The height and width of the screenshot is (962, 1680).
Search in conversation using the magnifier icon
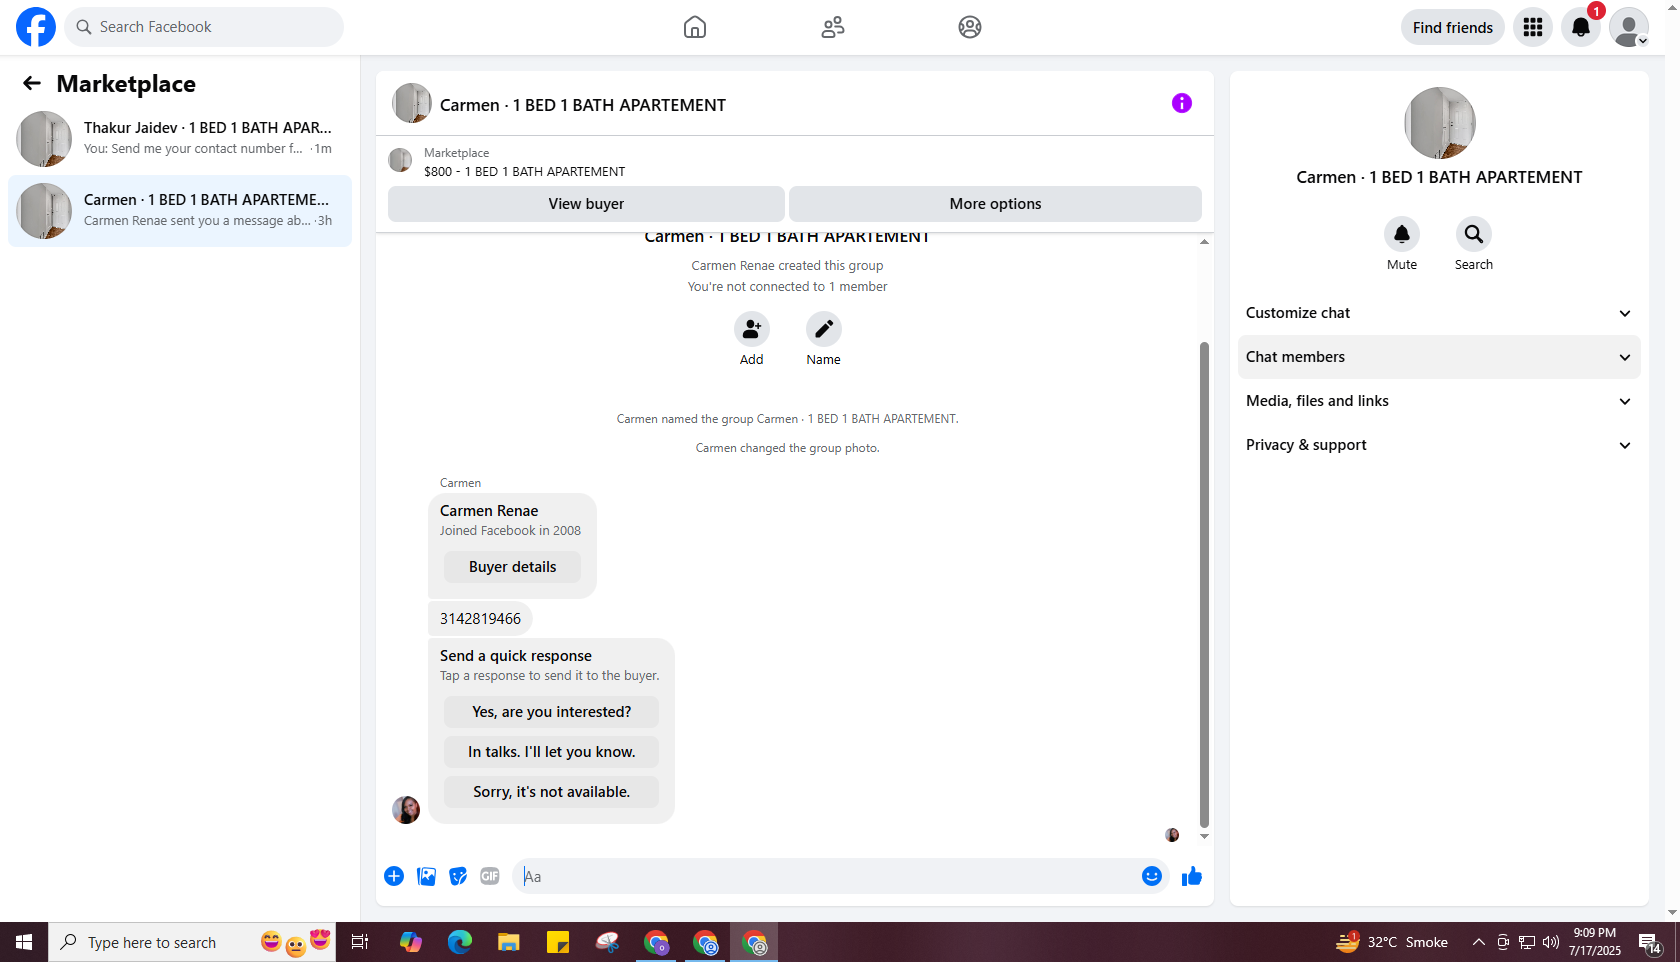coord(1474,234)
